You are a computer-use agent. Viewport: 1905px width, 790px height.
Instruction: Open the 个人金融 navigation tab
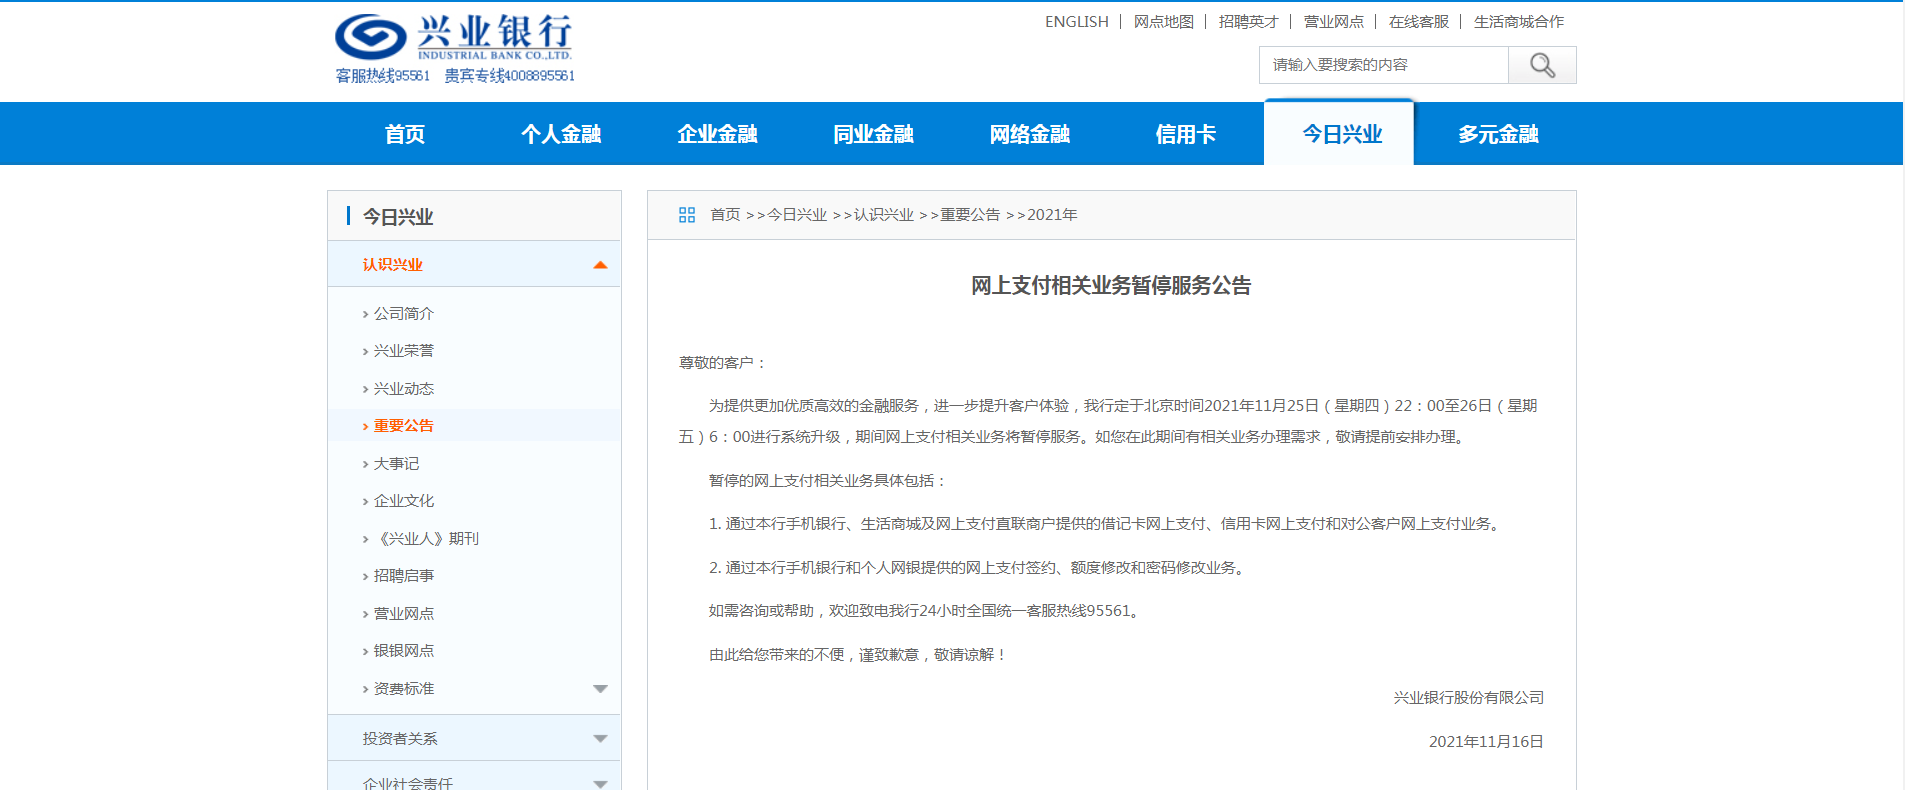tap(561, 134)
